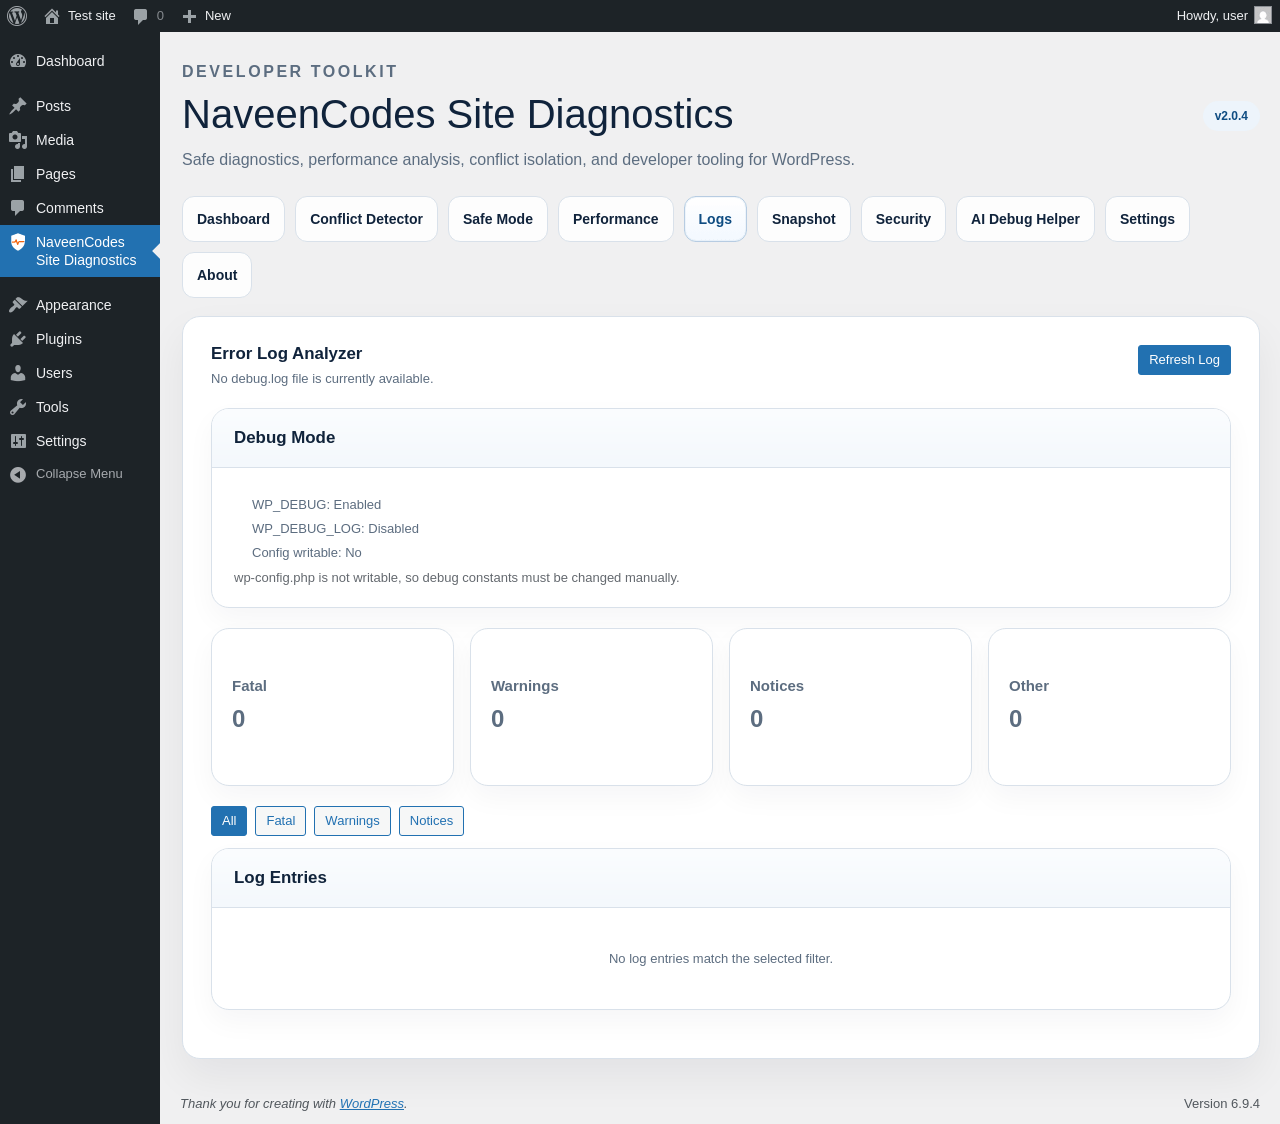This screenshot has height=1124, width=1280.
Task: Click the Settings sliders icon in sidebar
Action: pyautogui.click(x=18, y=441)
